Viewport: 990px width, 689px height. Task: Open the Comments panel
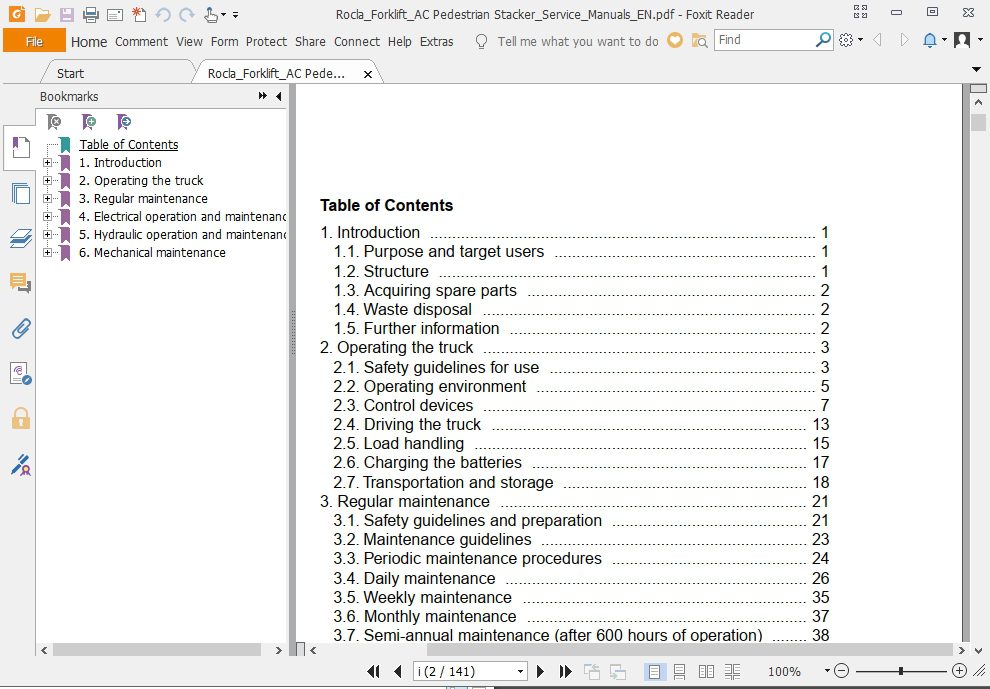click(21, 283)
